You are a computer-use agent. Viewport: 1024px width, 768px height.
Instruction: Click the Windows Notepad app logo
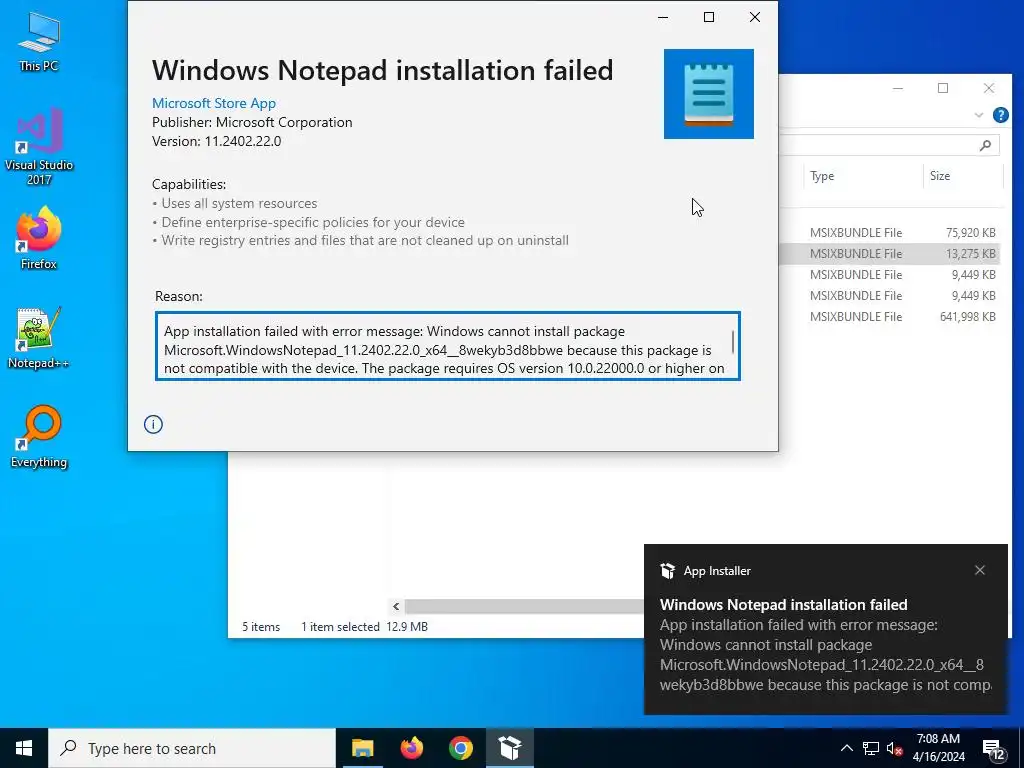(x=709, y=93)
